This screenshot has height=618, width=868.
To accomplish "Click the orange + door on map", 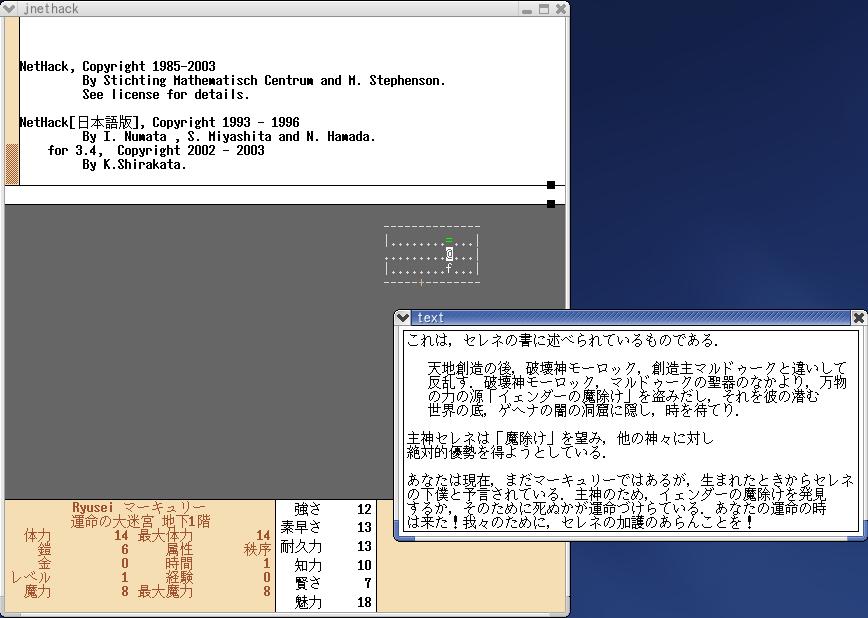I will pyautogui.click(x=421, y=282).
